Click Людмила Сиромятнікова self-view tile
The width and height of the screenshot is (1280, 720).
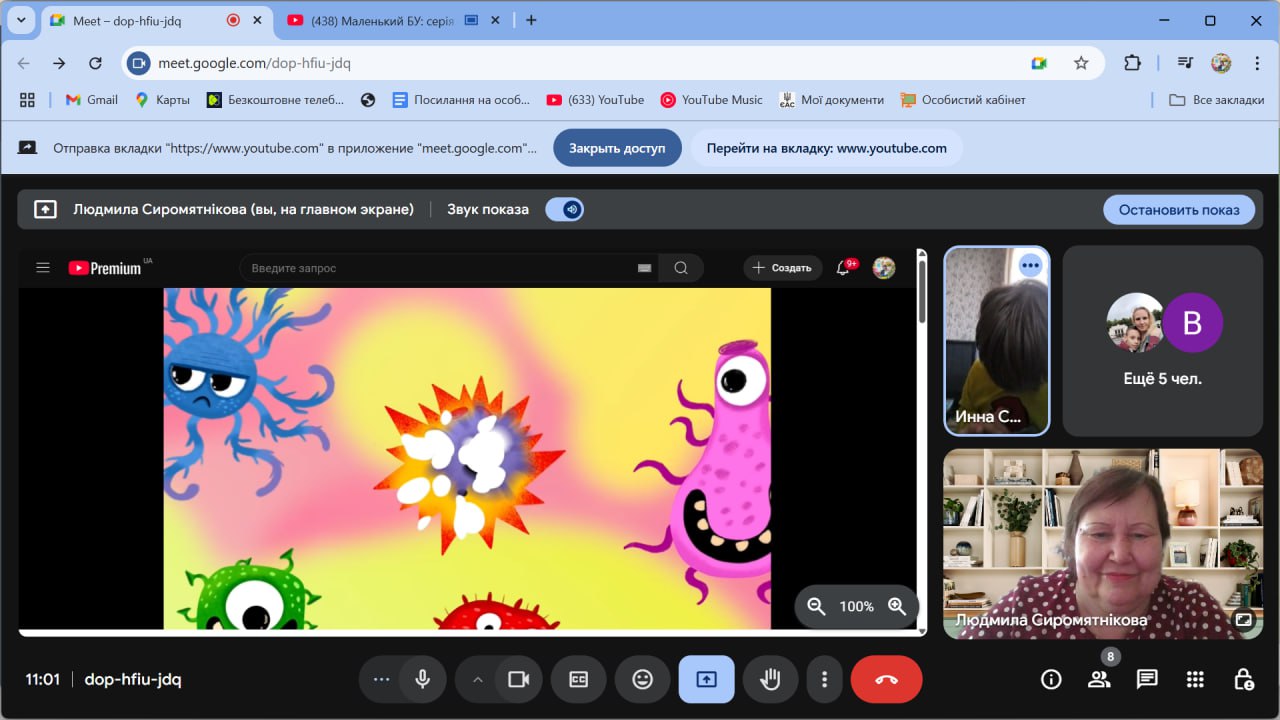coord(1103,543)
